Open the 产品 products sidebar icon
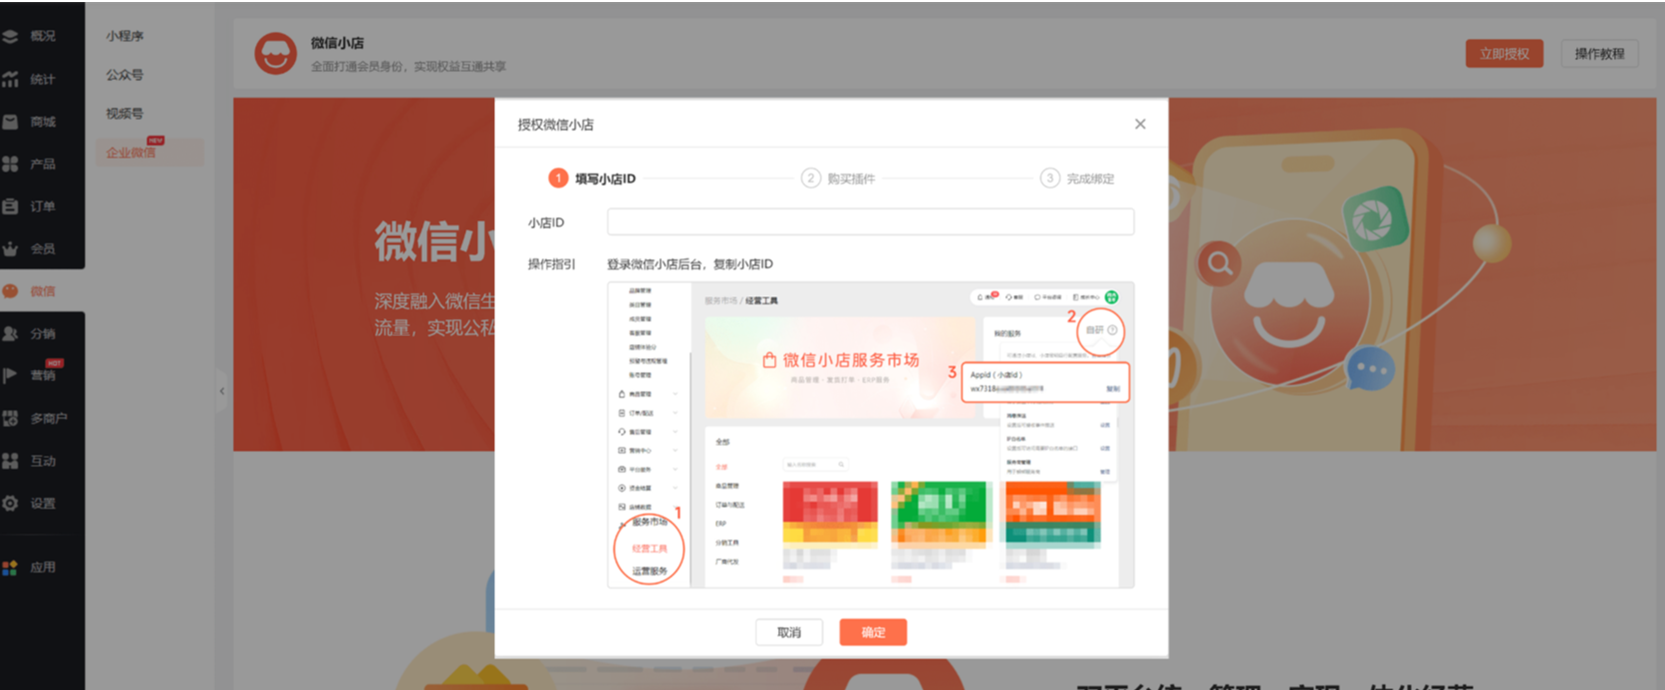Image resolution: width=1665 pixels, height=690 pixels. coord(10,164)
